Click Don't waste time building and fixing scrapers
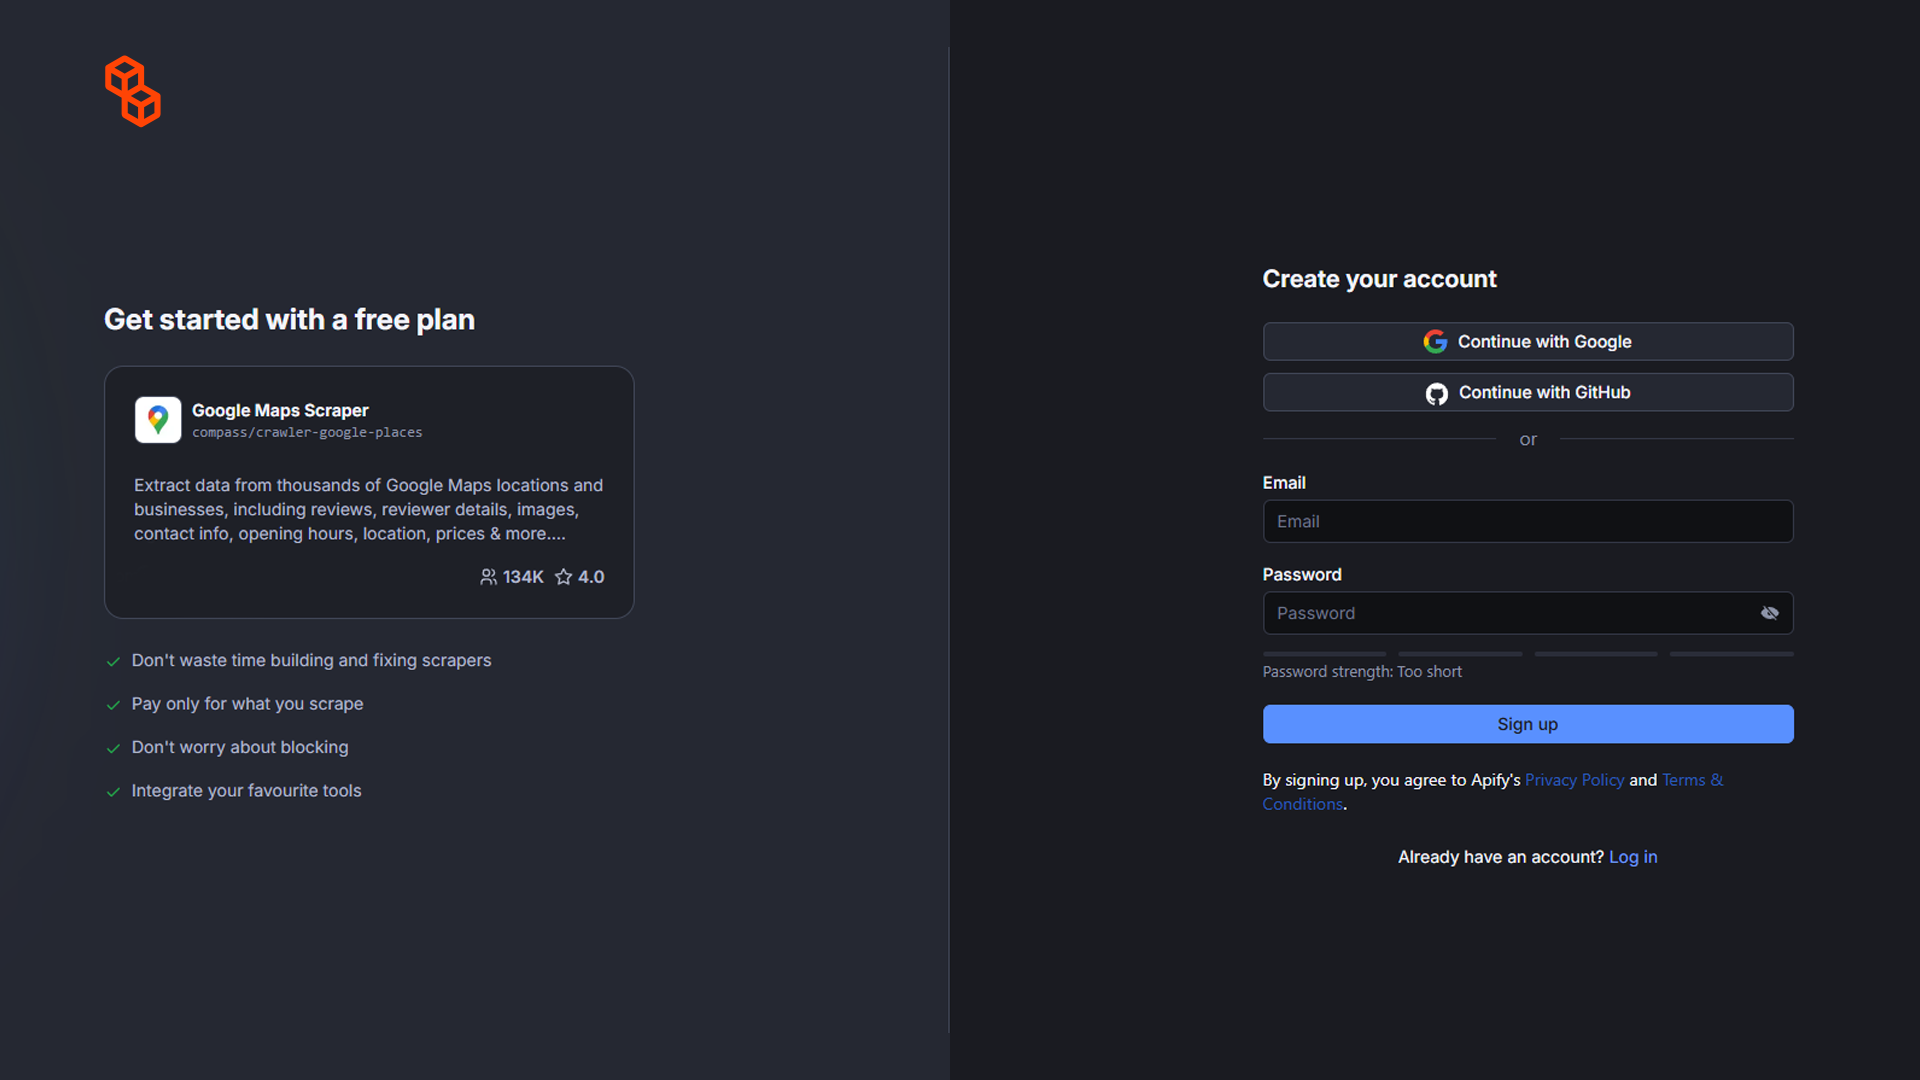The width and height of the screenshot is (1920, 1080). coord(311,661)
